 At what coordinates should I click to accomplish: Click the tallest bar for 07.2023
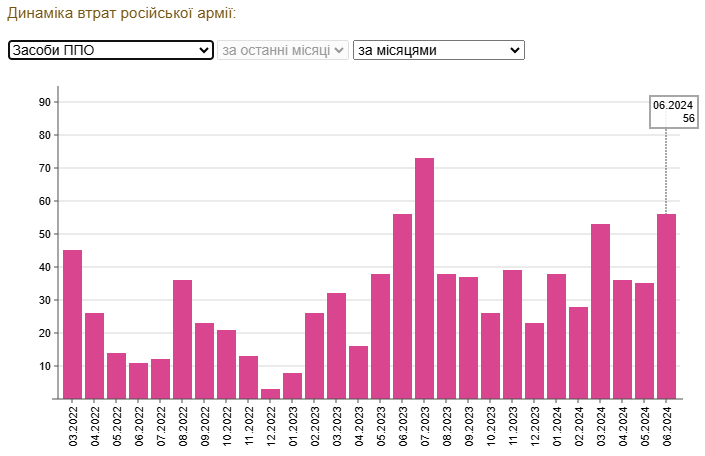[x=424, y=278]
